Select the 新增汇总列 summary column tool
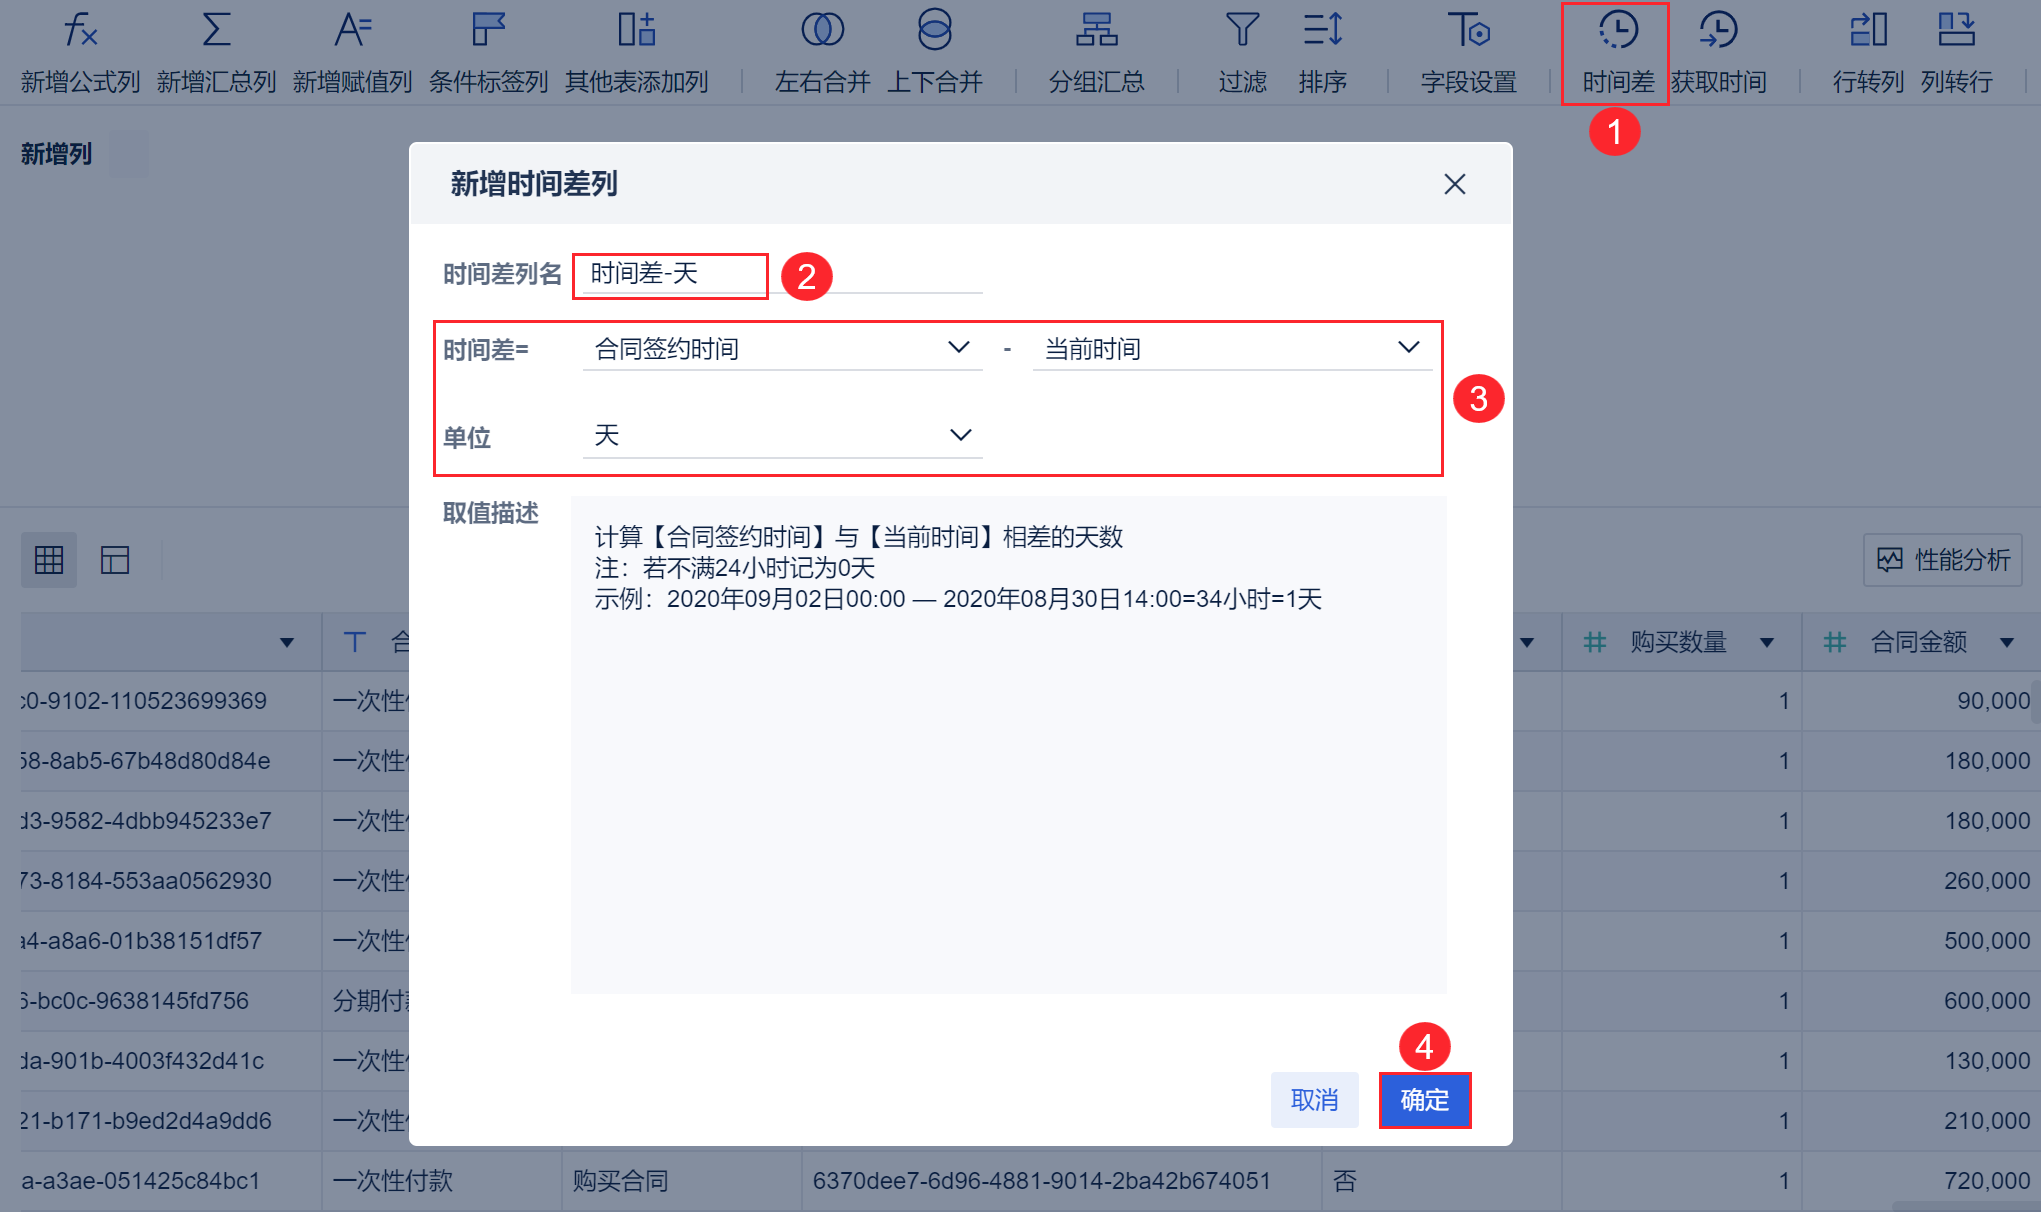This screenshot has height=1212, width=2041. 216,54
